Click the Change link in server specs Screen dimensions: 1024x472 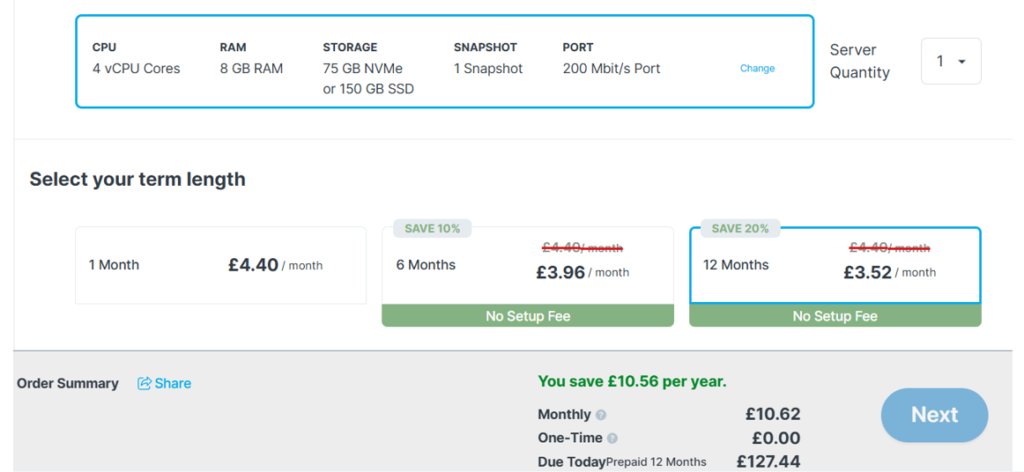click(757, 69)
